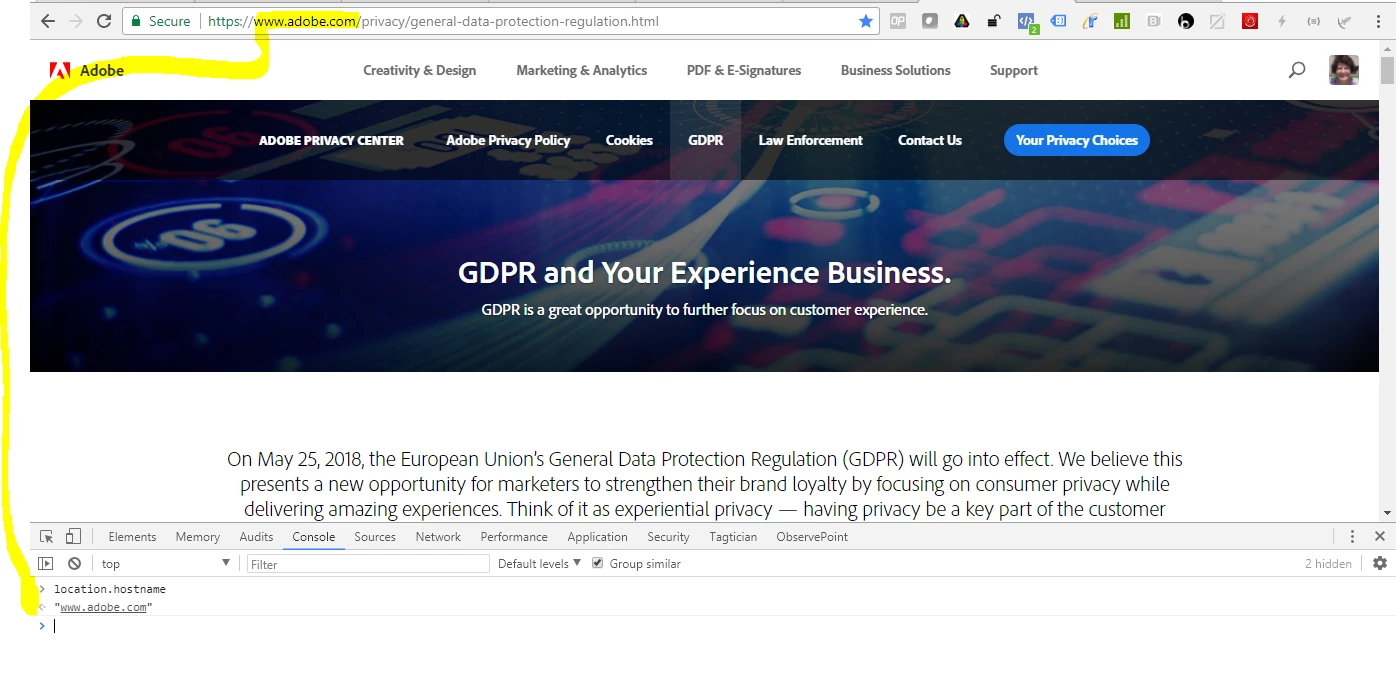Viewport: 1396px width, 695px height.
Task: Click the location.hostname console entry
Action: click(110, 589)
